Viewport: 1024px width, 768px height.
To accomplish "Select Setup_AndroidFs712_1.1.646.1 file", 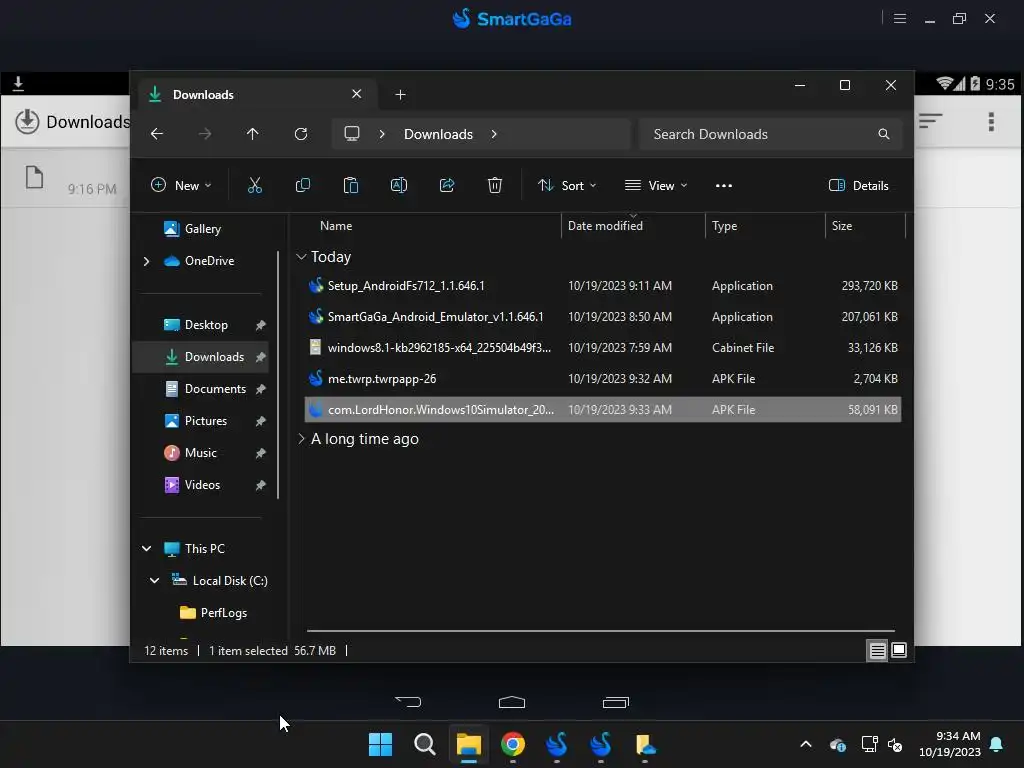I will tap(603, 285).
